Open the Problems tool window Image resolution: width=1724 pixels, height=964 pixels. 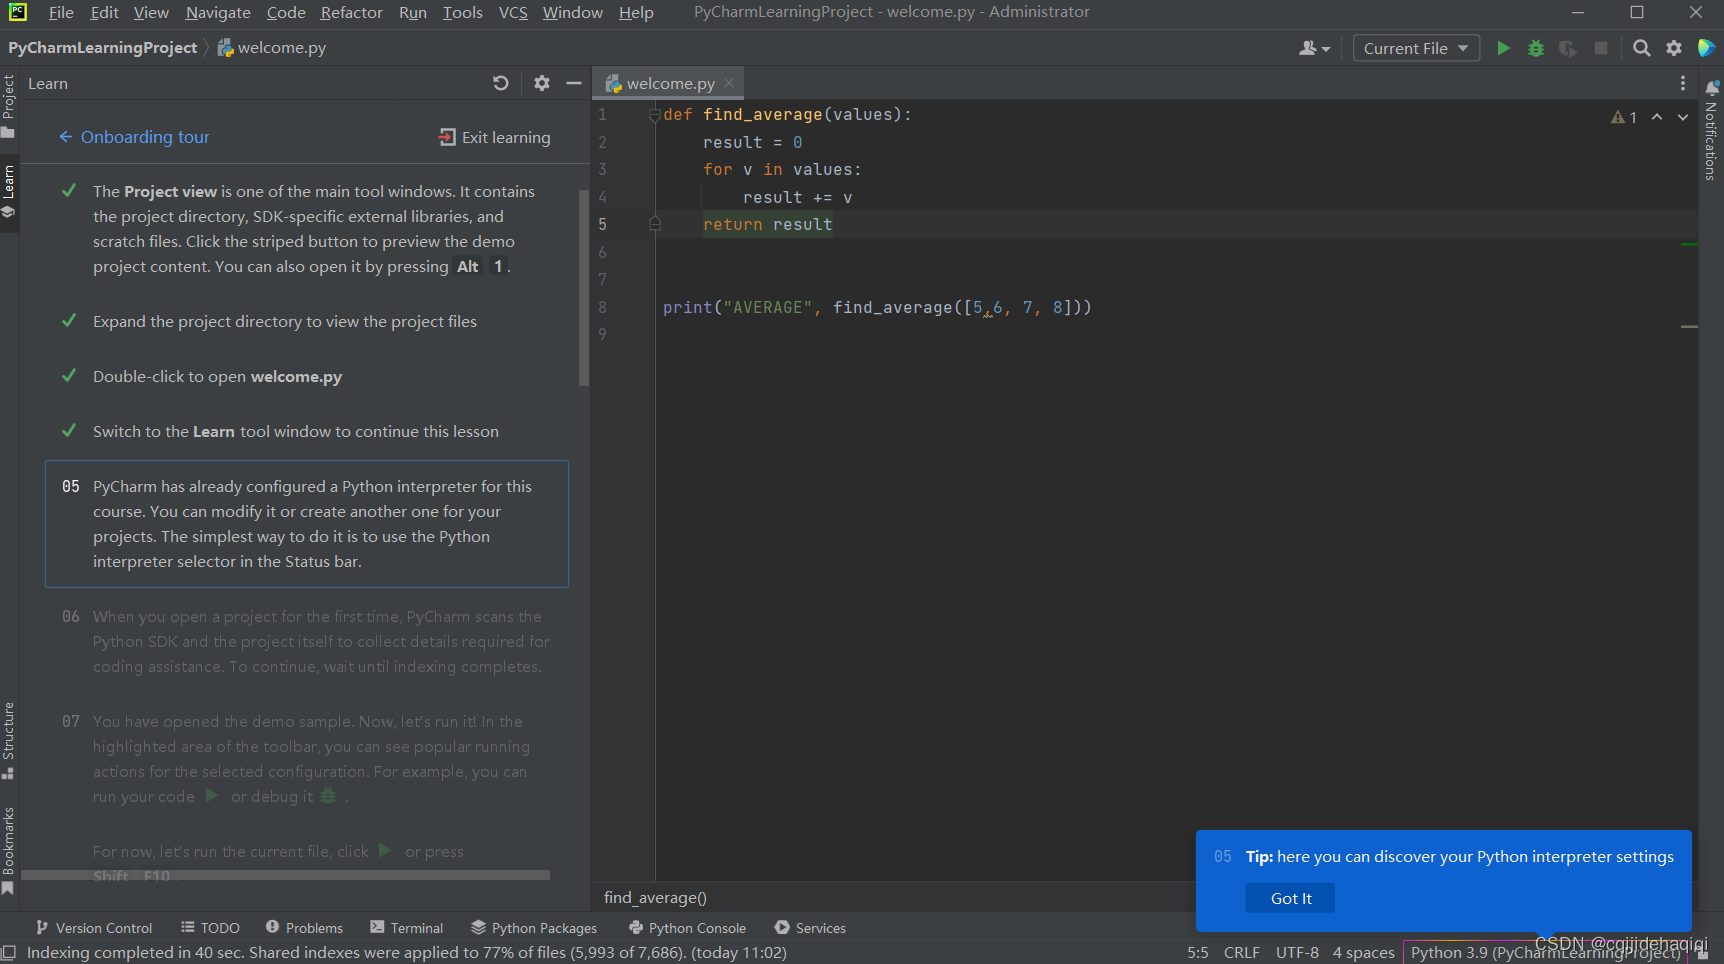click(304, 928)
